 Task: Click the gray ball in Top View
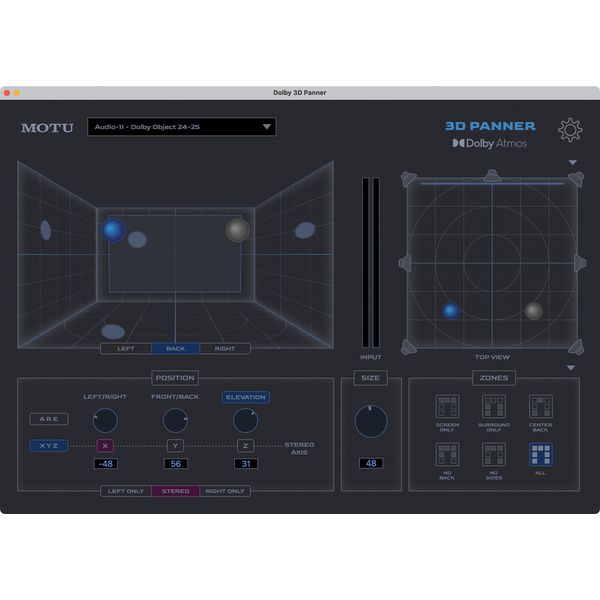tap(533, 311)
